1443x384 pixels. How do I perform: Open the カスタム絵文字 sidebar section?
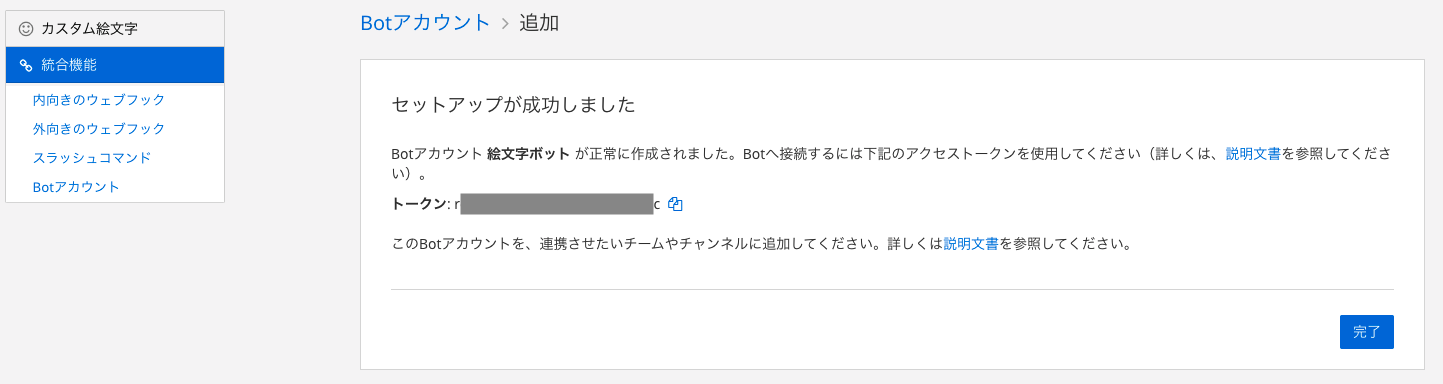(x=115, y=29)
